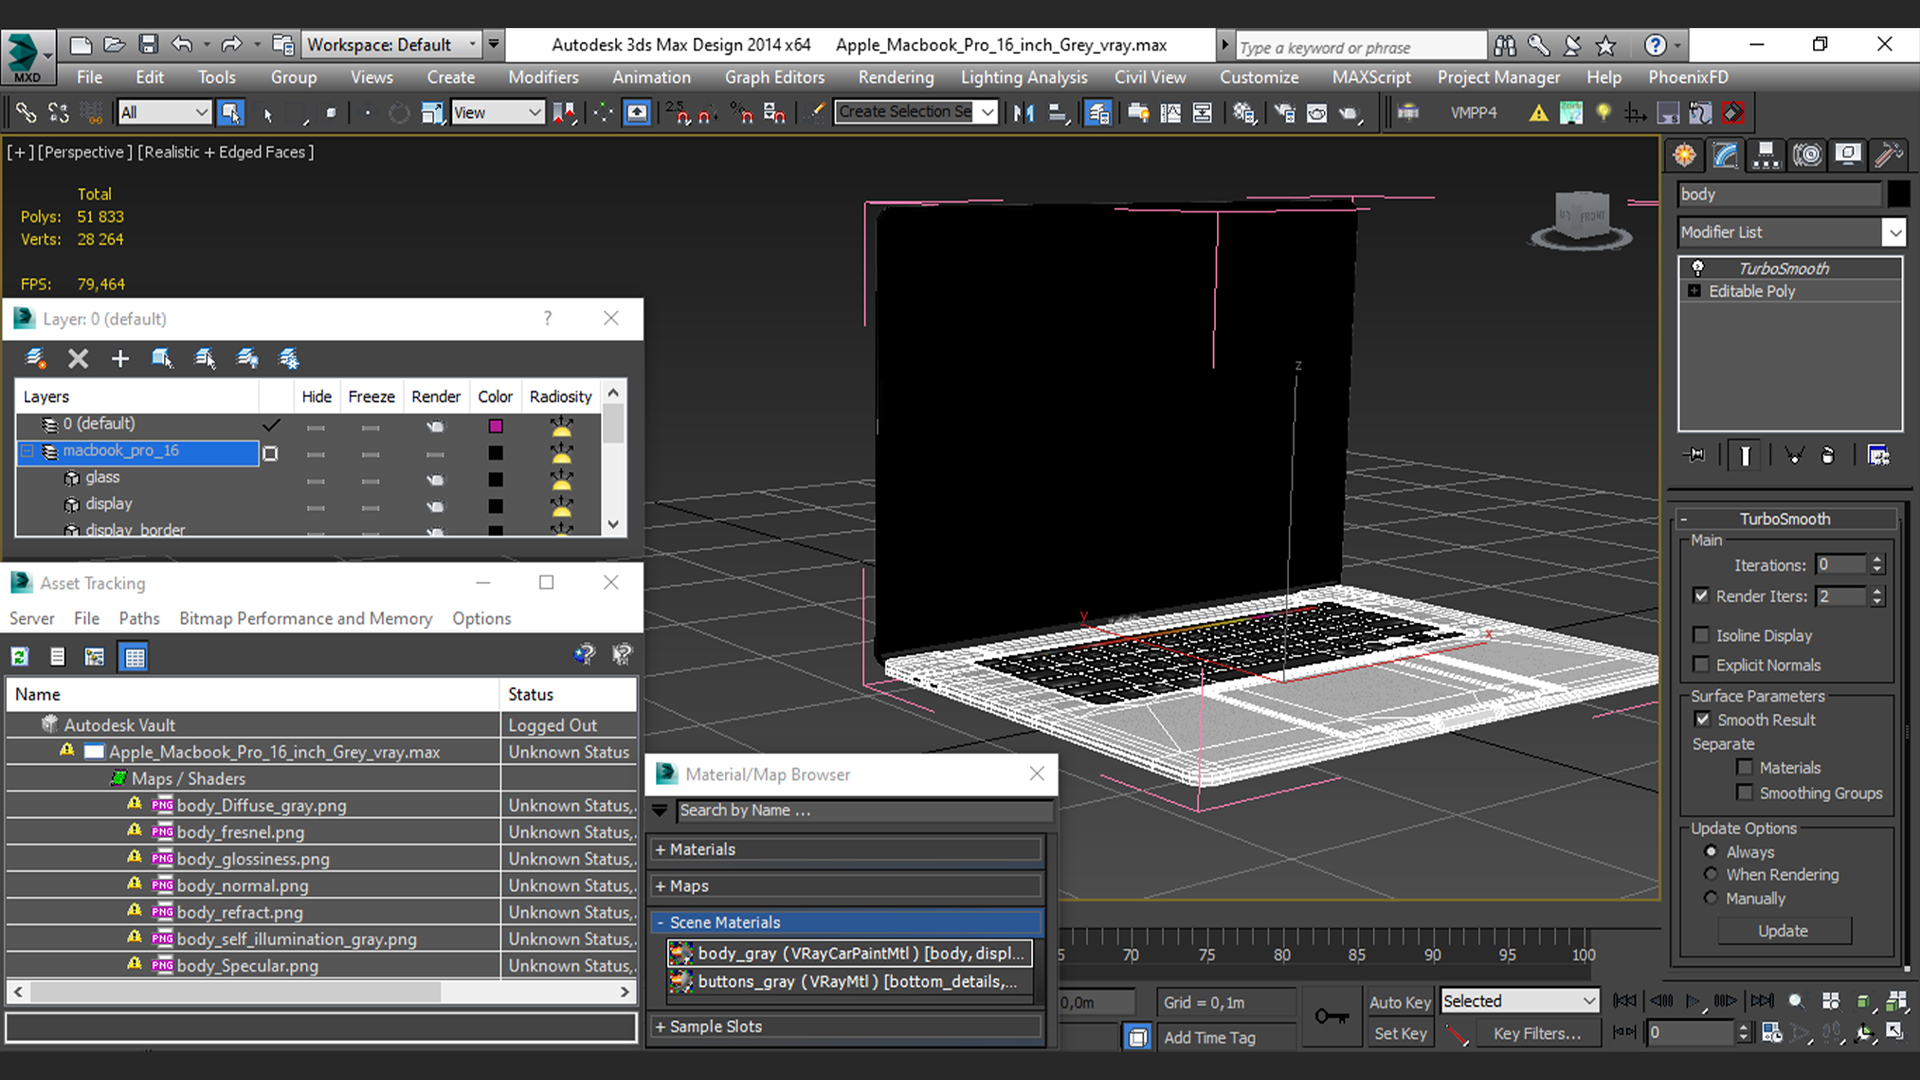The height and width of the screenshot is (1080, 1920).
Task: Click the Undo arrow icon
Action: (x=181, y=44)
